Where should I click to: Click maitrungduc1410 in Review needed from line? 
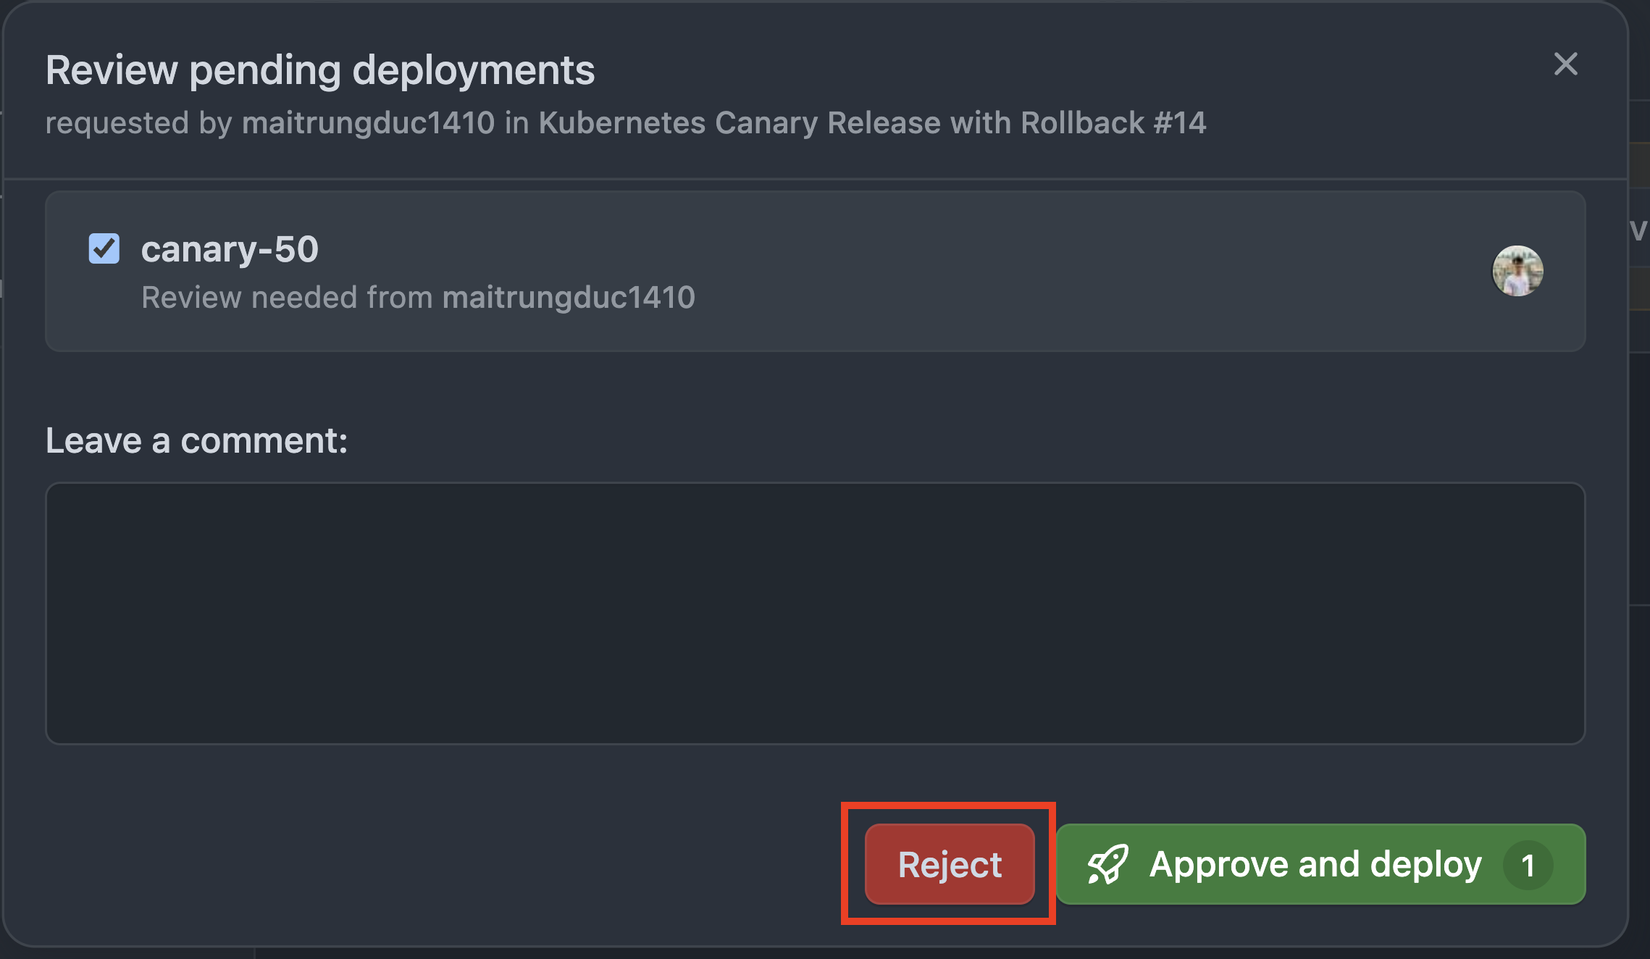tap(569, 297)
